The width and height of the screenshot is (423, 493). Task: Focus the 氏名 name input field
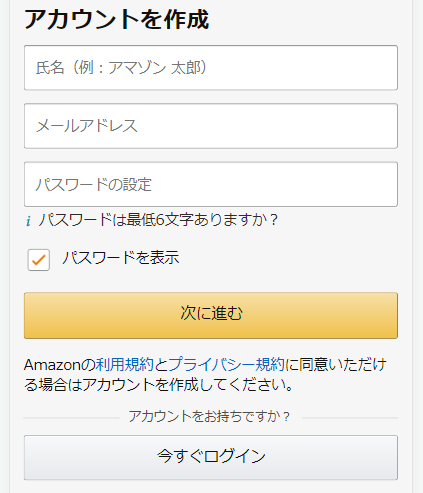211,68
